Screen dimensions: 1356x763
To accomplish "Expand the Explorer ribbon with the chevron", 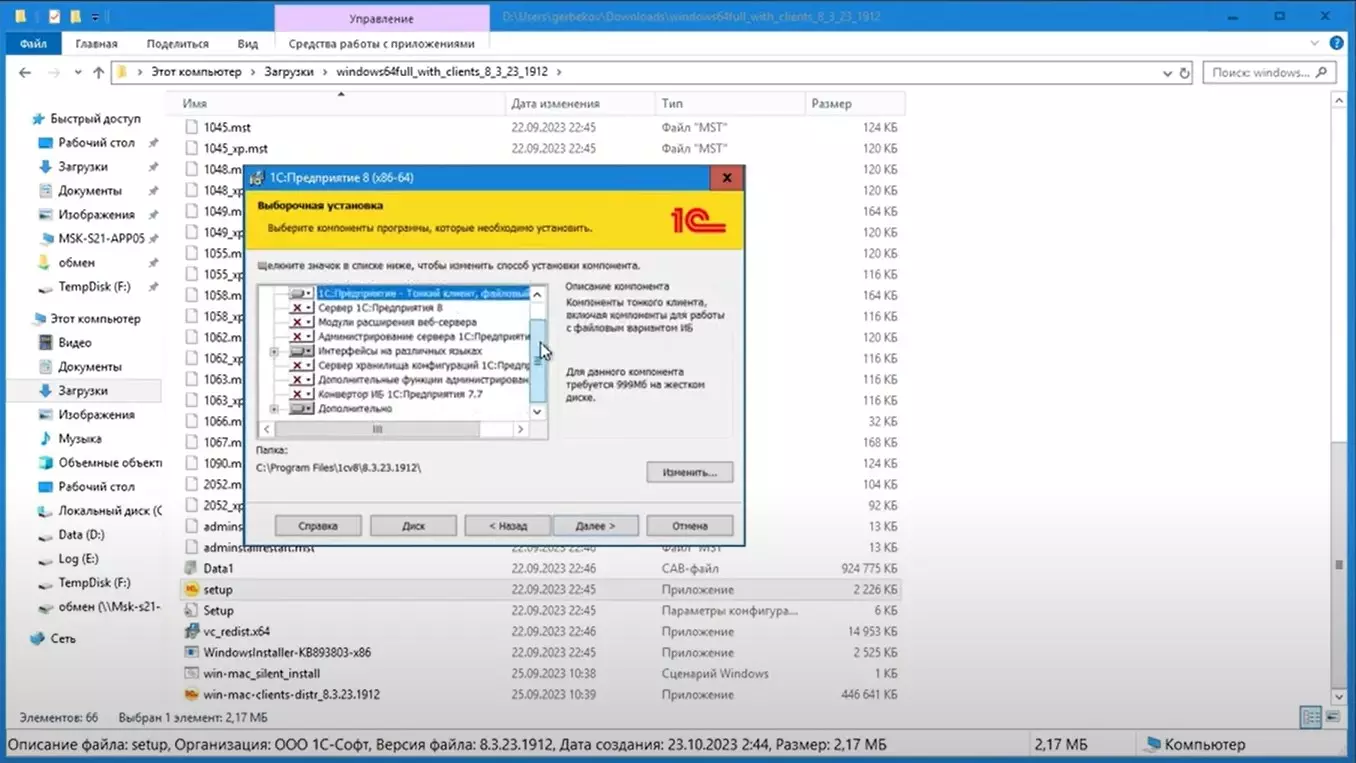I will pyautogui.click(x=1315, y=44).
